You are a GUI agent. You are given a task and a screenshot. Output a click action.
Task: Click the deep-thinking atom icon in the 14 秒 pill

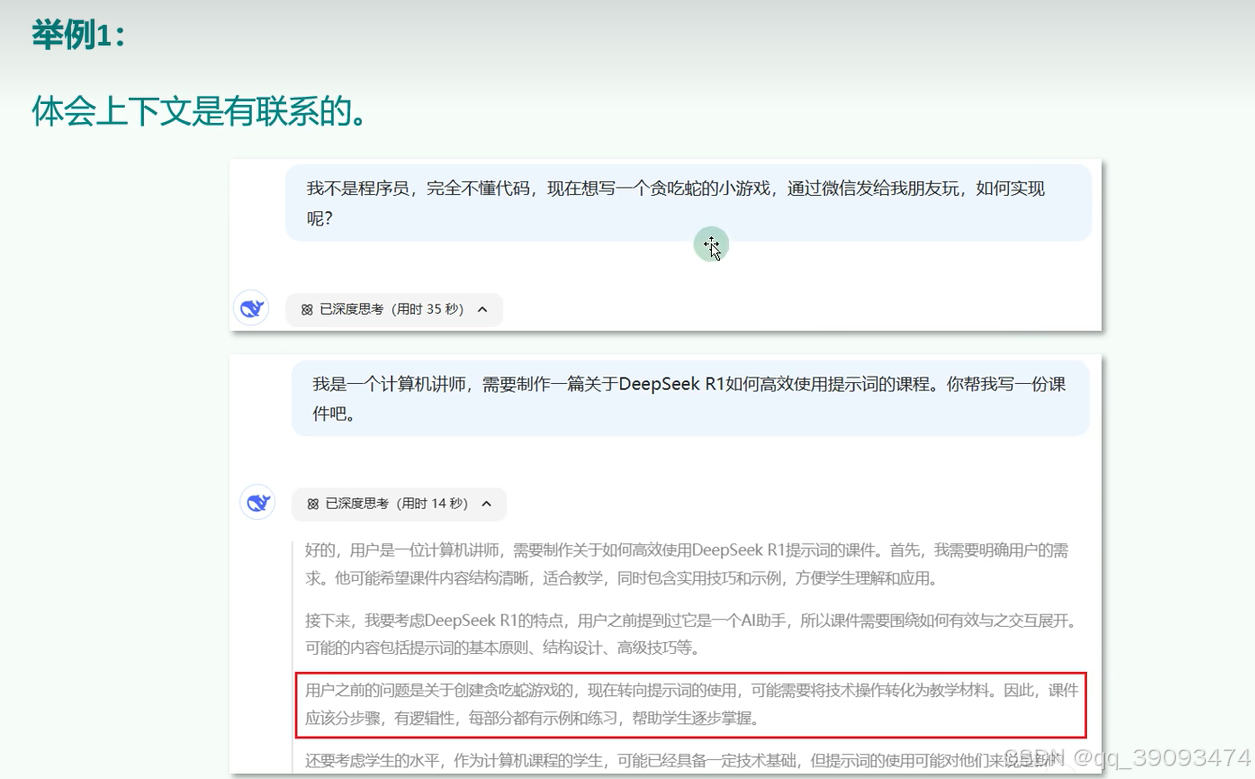(313, 504)
